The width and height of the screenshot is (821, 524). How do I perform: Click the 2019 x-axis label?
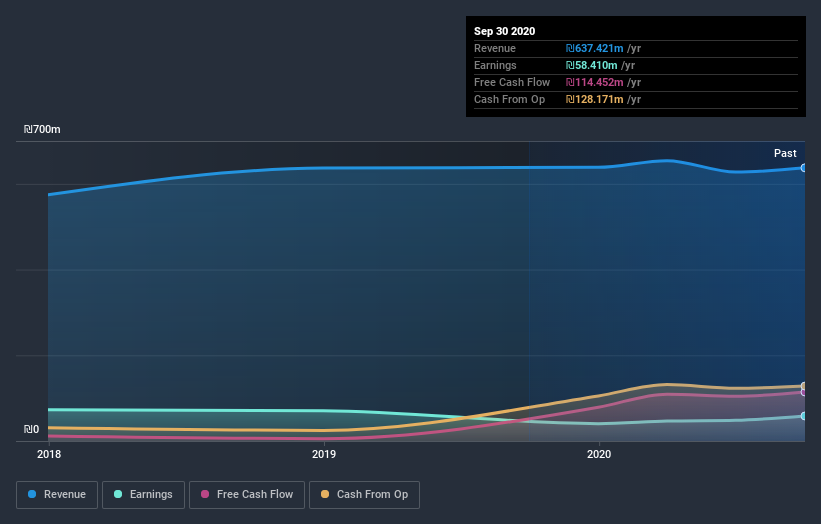tap(324, 454)
